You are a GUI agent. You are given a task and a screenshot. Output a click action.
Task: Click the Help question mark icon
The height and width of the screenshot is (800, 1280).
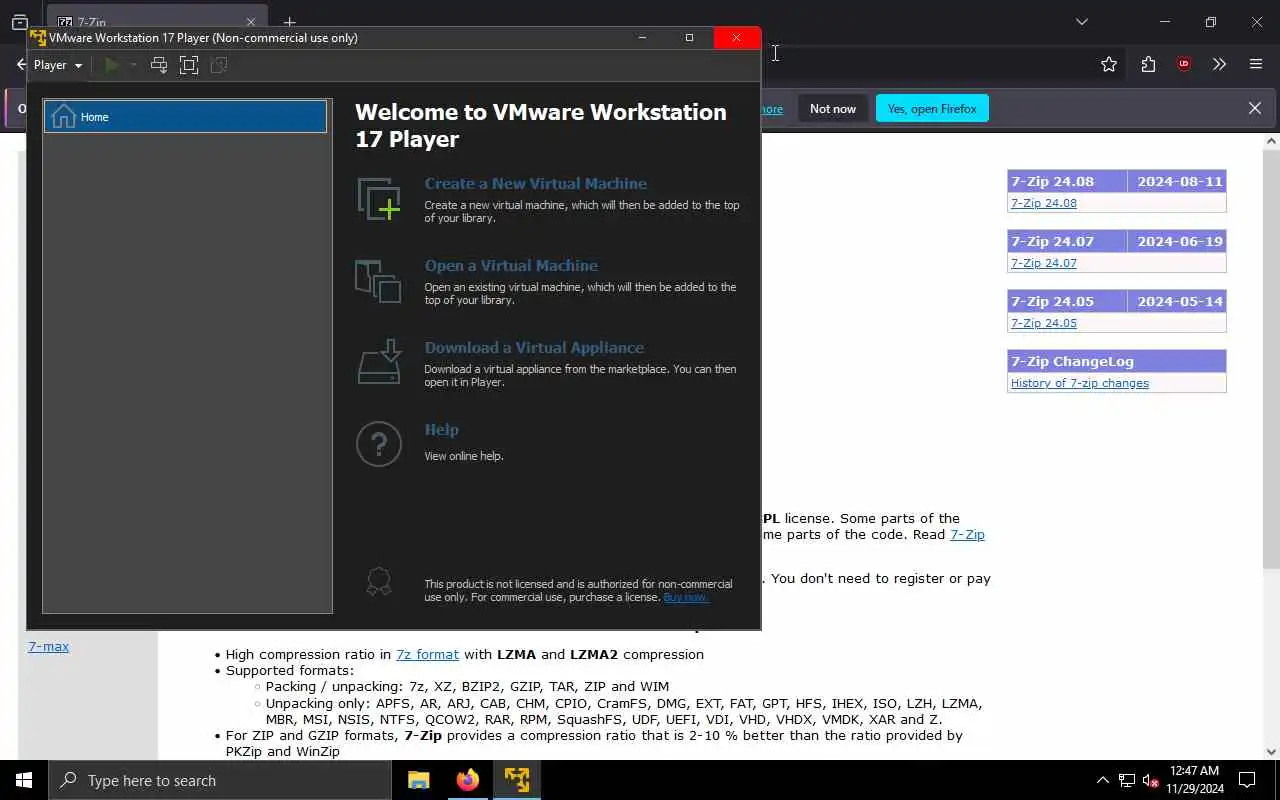pyautogui.click(x=379, y=445)
